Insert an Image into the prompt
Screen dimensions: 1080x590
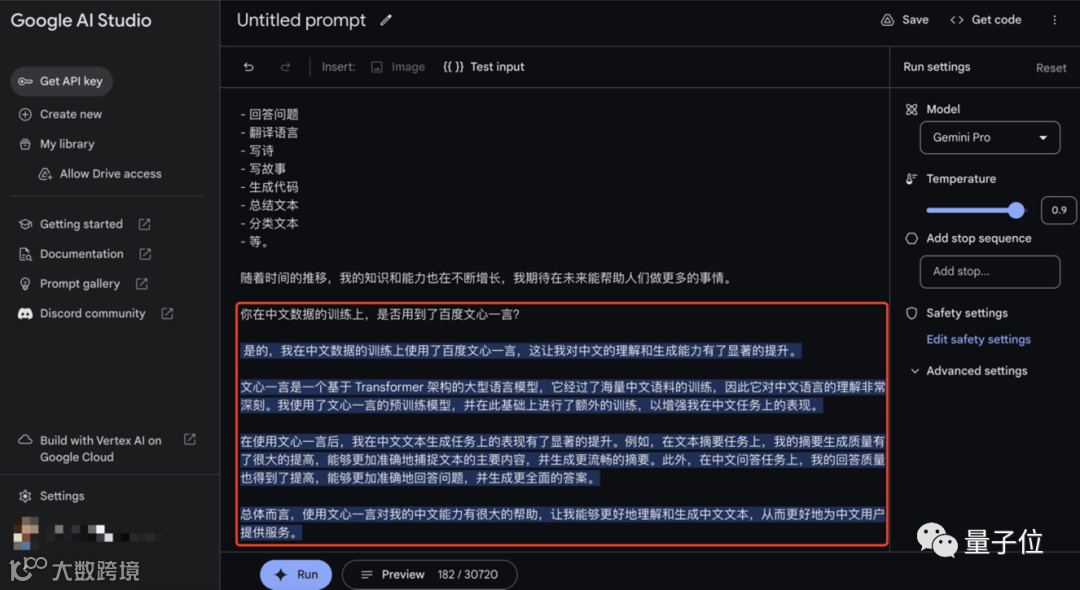(x=397, y=67)
